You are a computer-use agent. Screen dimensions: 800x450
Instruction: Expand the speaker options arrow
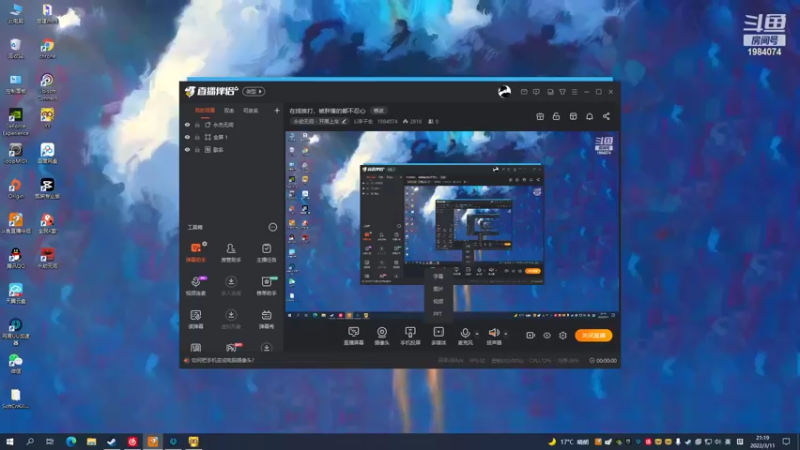click(x=506, y=334)
